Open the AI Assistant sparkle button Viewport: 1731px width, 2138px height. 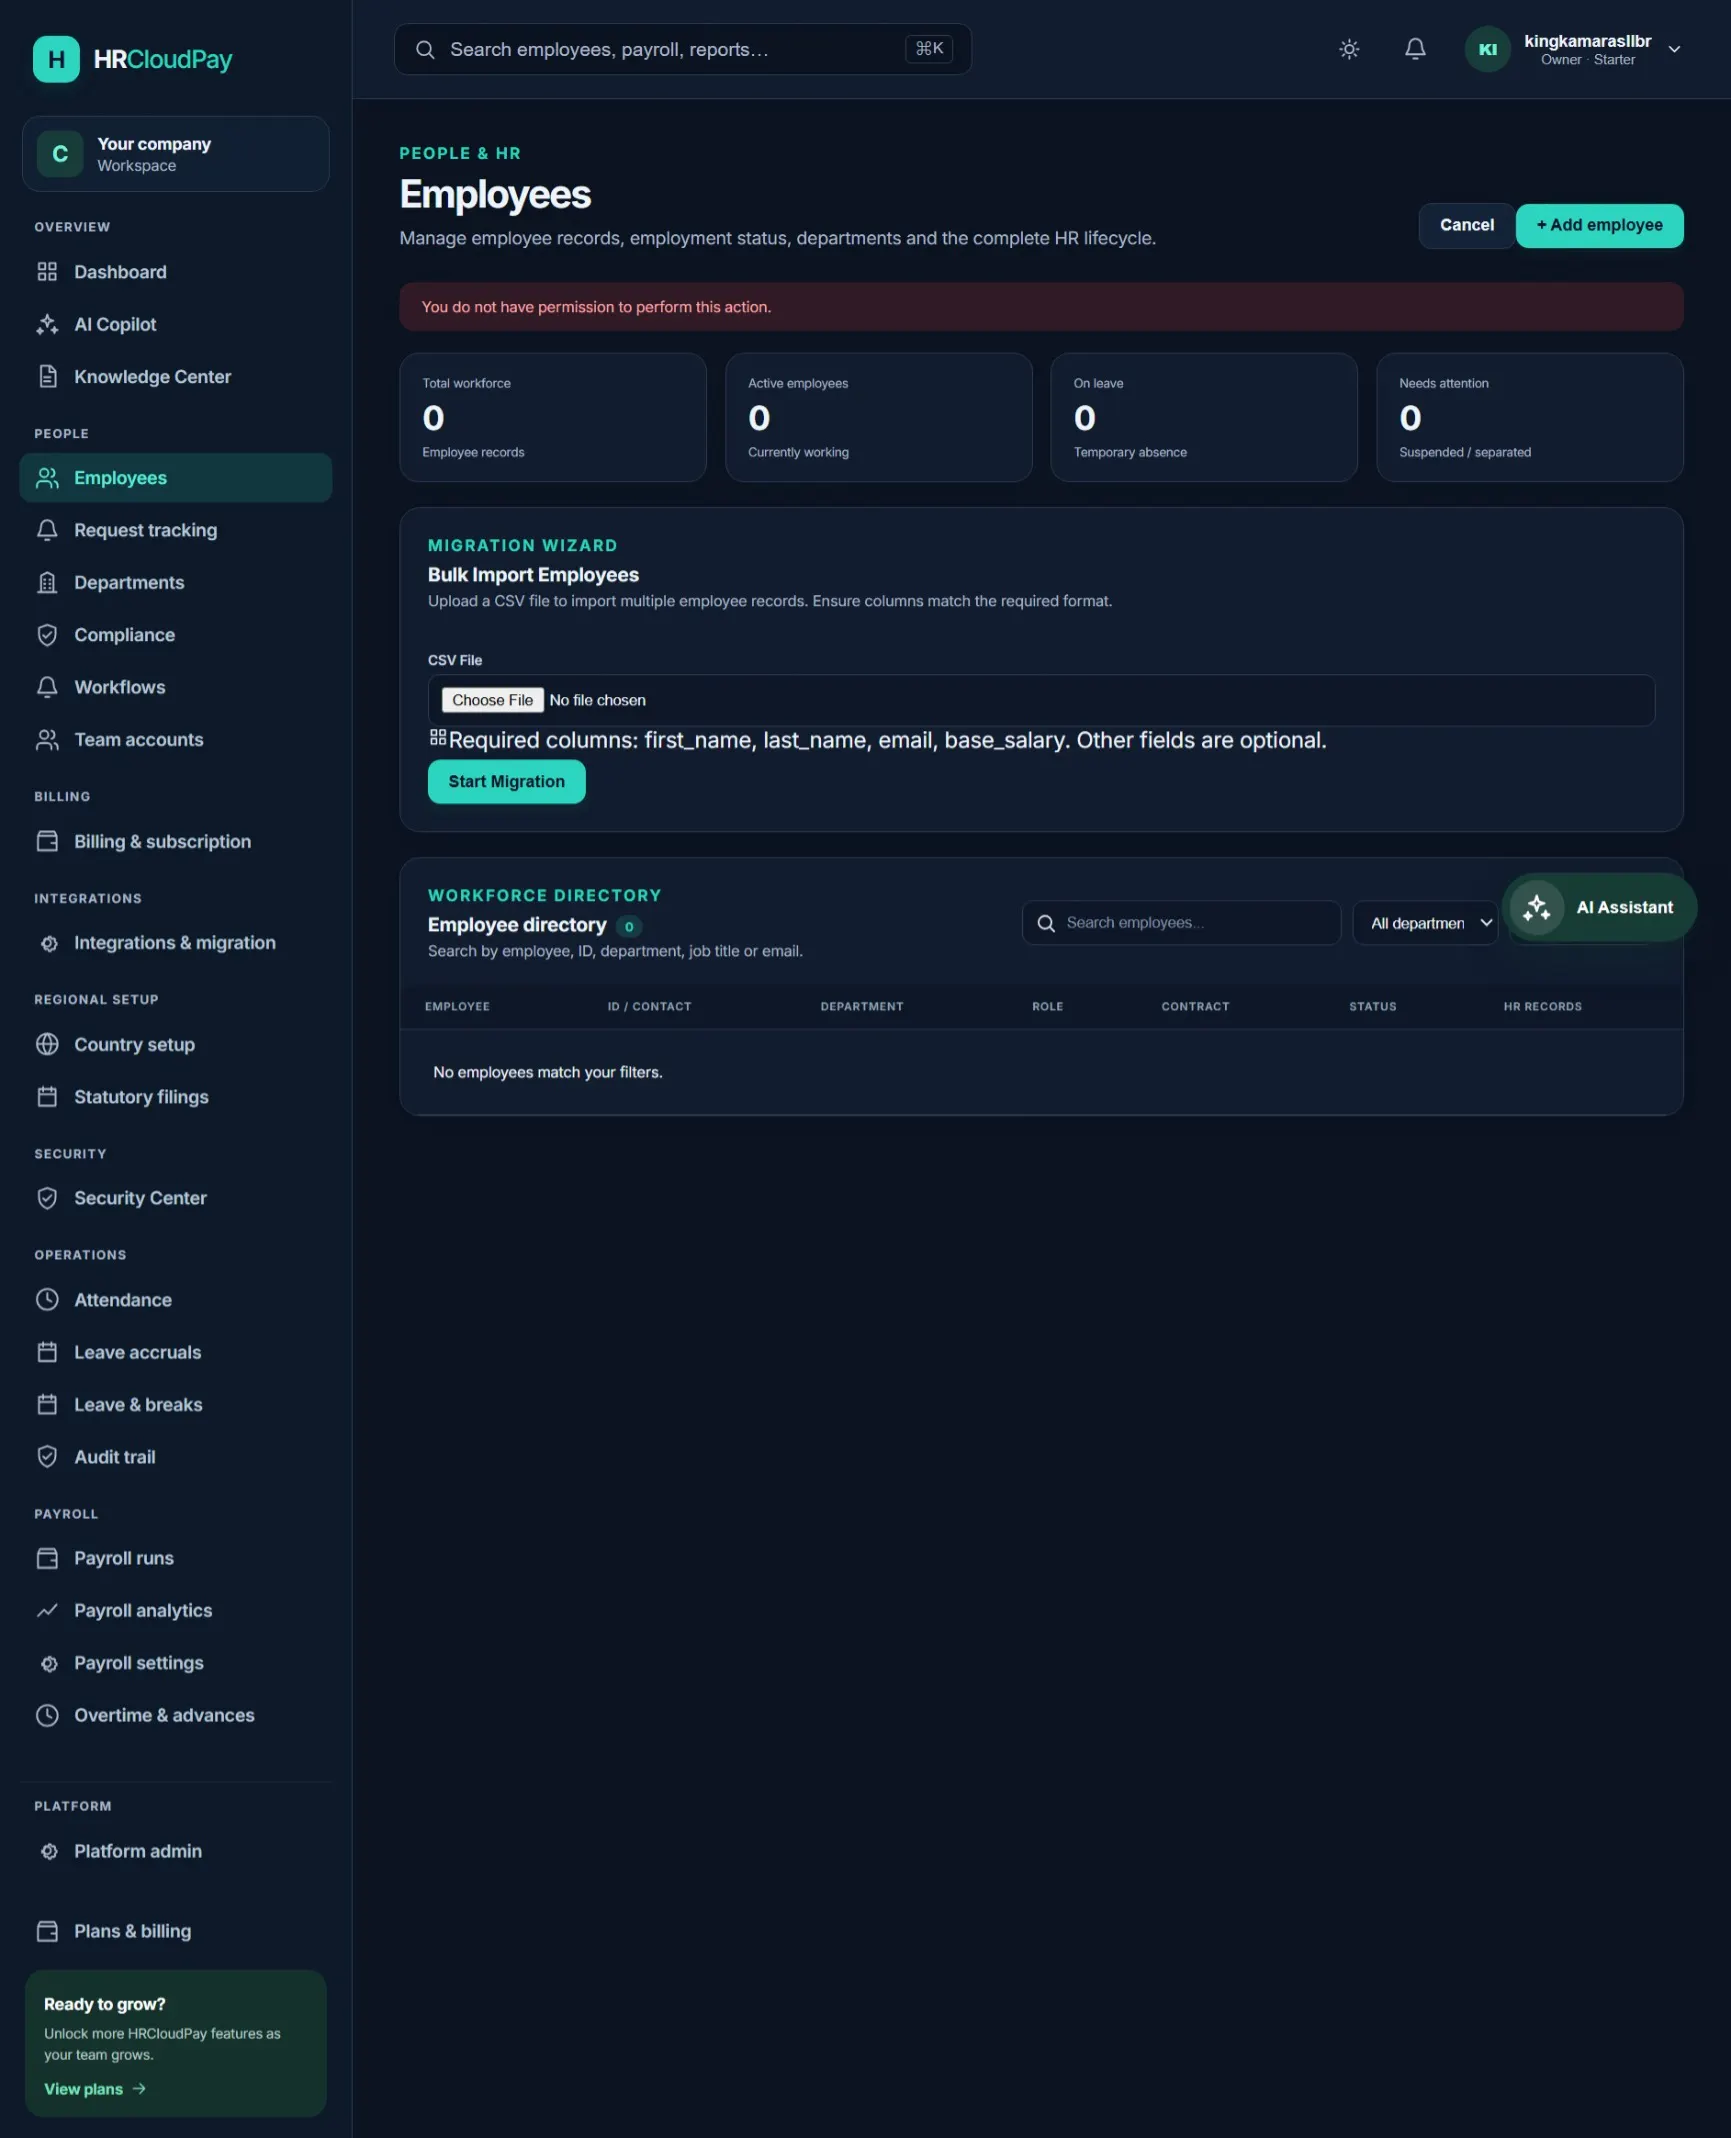pyautogui.click(x=1599, y=907)
